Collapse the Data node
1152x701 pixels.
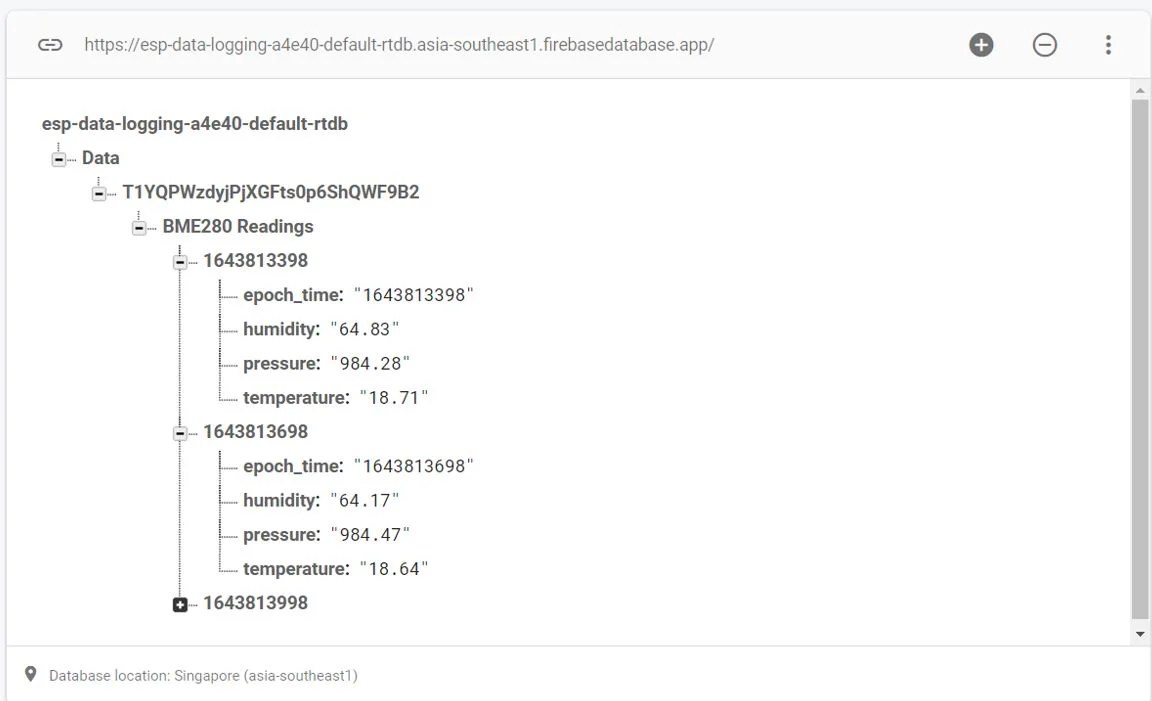click(60, 157)
